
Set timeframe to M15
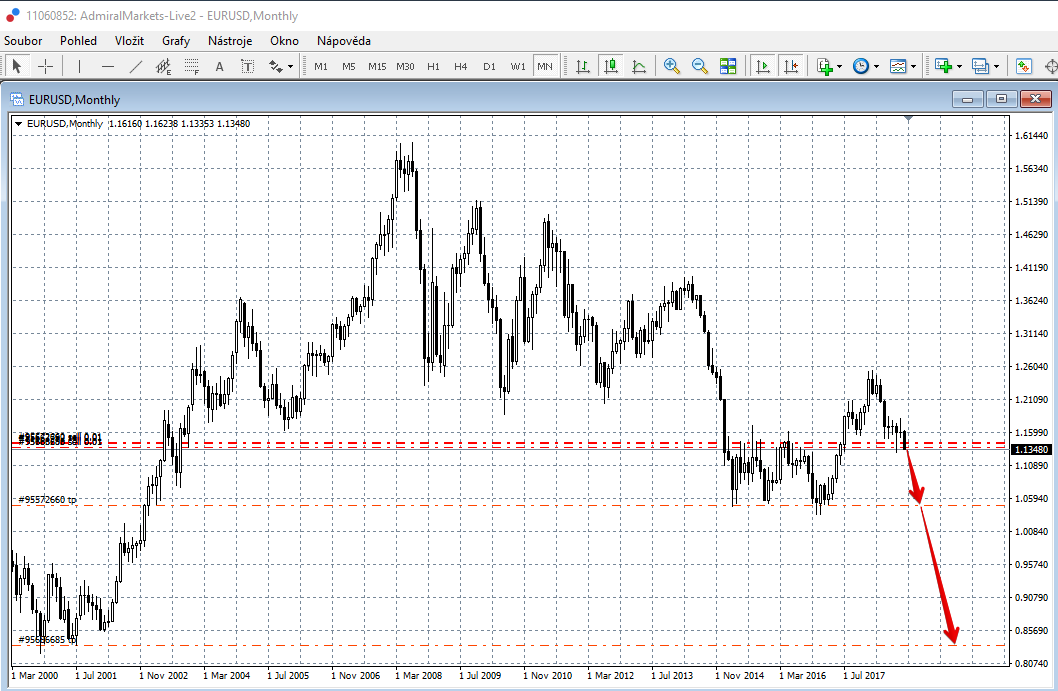click(x=377, y=66)
